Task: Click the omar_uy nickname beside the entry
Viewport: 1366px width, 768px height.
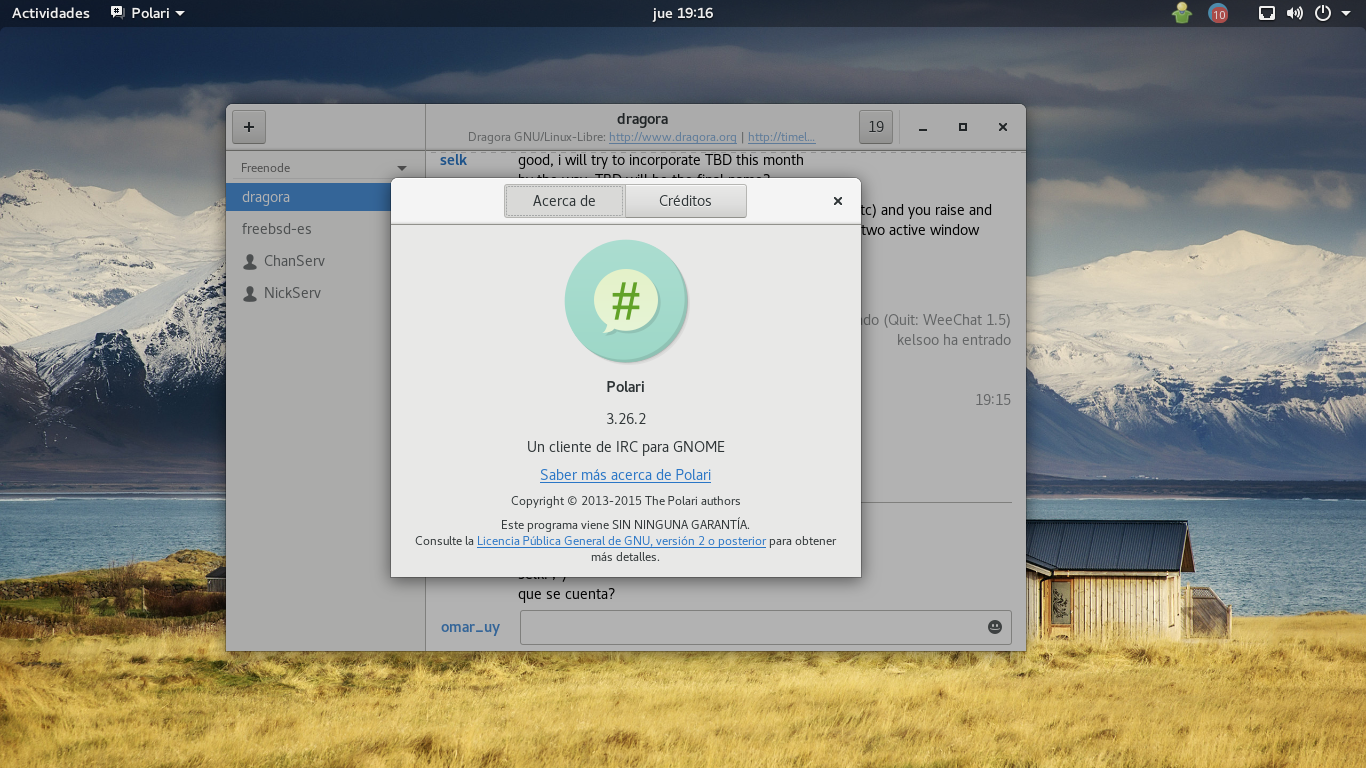Action: pyautogui.click(x=470, y=627)
